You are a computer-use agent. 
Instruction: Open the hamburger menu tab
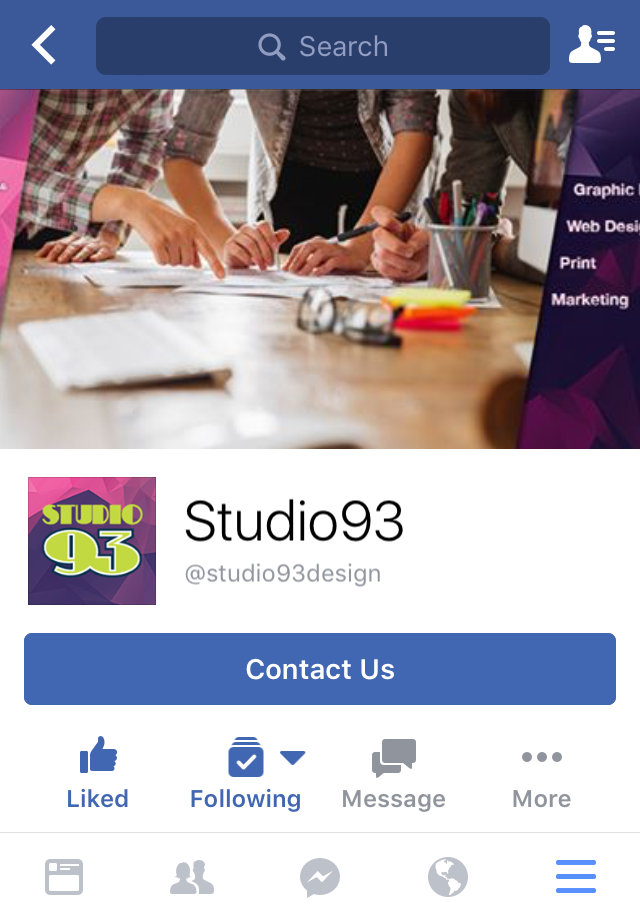tap(576, 876)
